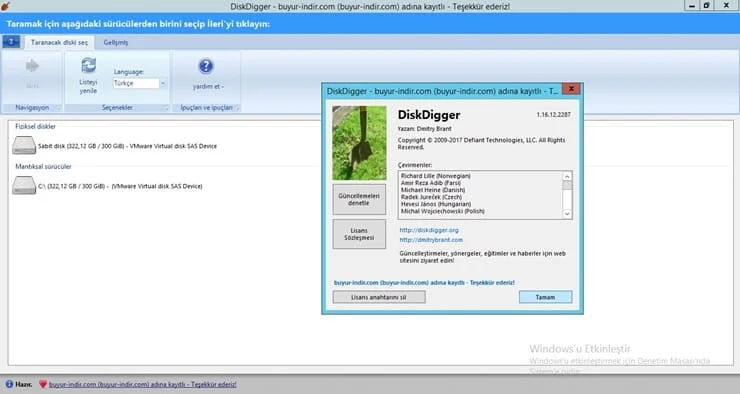Click the C:\ (322,12 GB) drive label
The width and height of the screenshot is (740, 394).
[x=120, y=186]
